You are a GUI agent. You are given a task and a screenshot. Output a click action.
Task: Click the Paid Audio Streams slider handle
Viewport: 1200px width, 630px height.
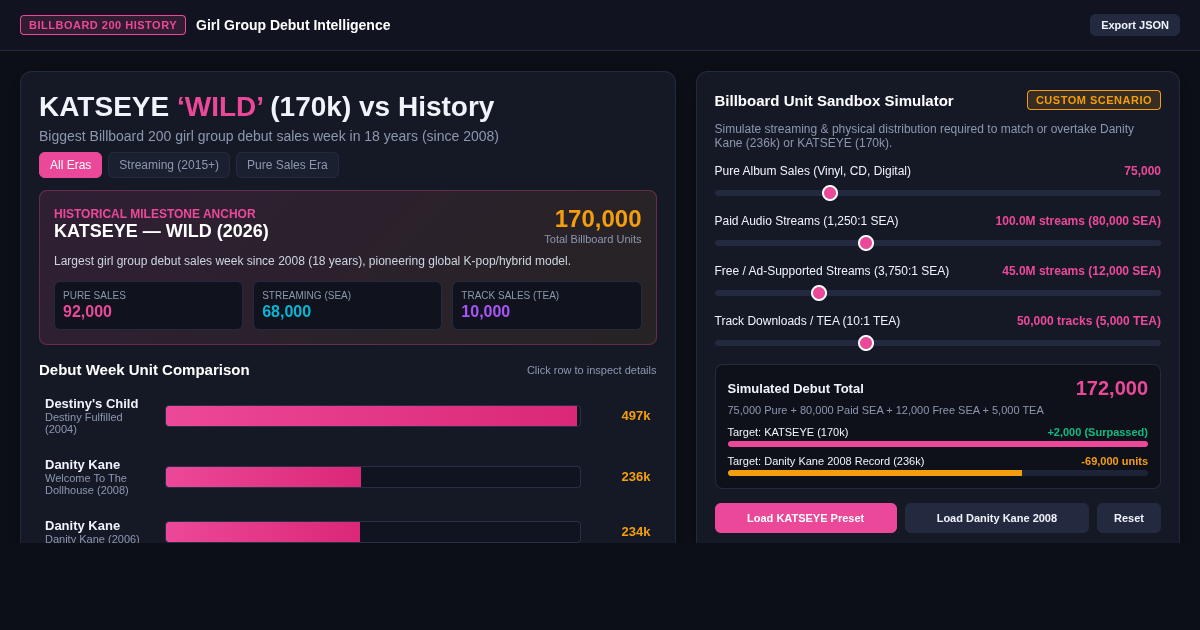[x=866, y=243]
